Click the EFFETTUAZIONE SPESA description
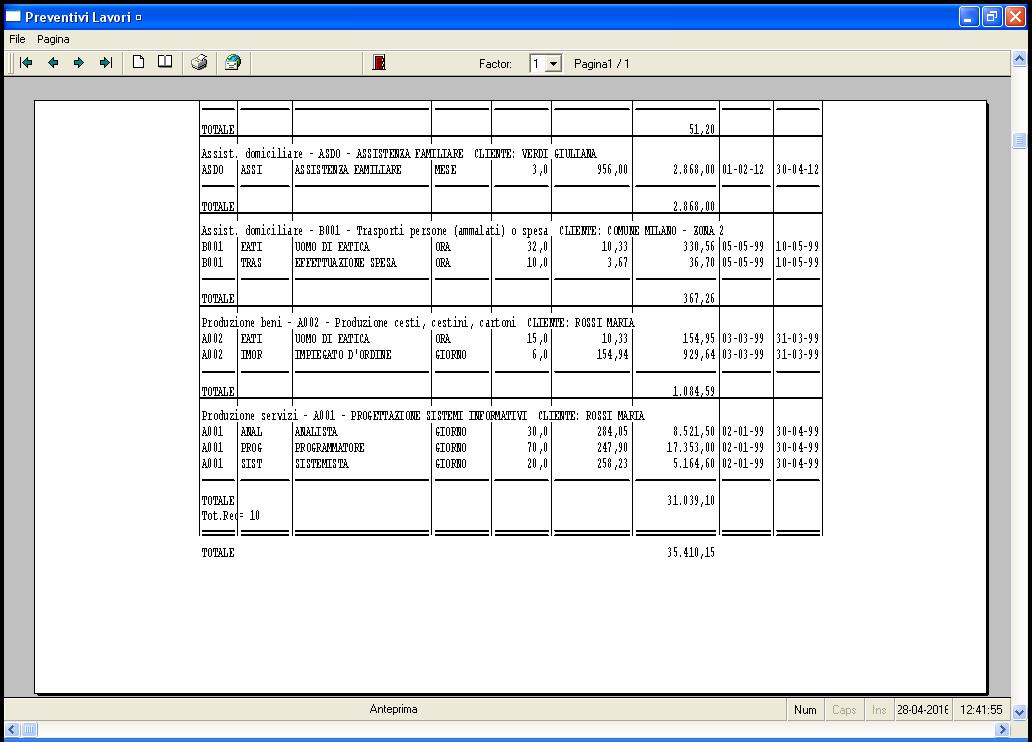 [346, 263]
